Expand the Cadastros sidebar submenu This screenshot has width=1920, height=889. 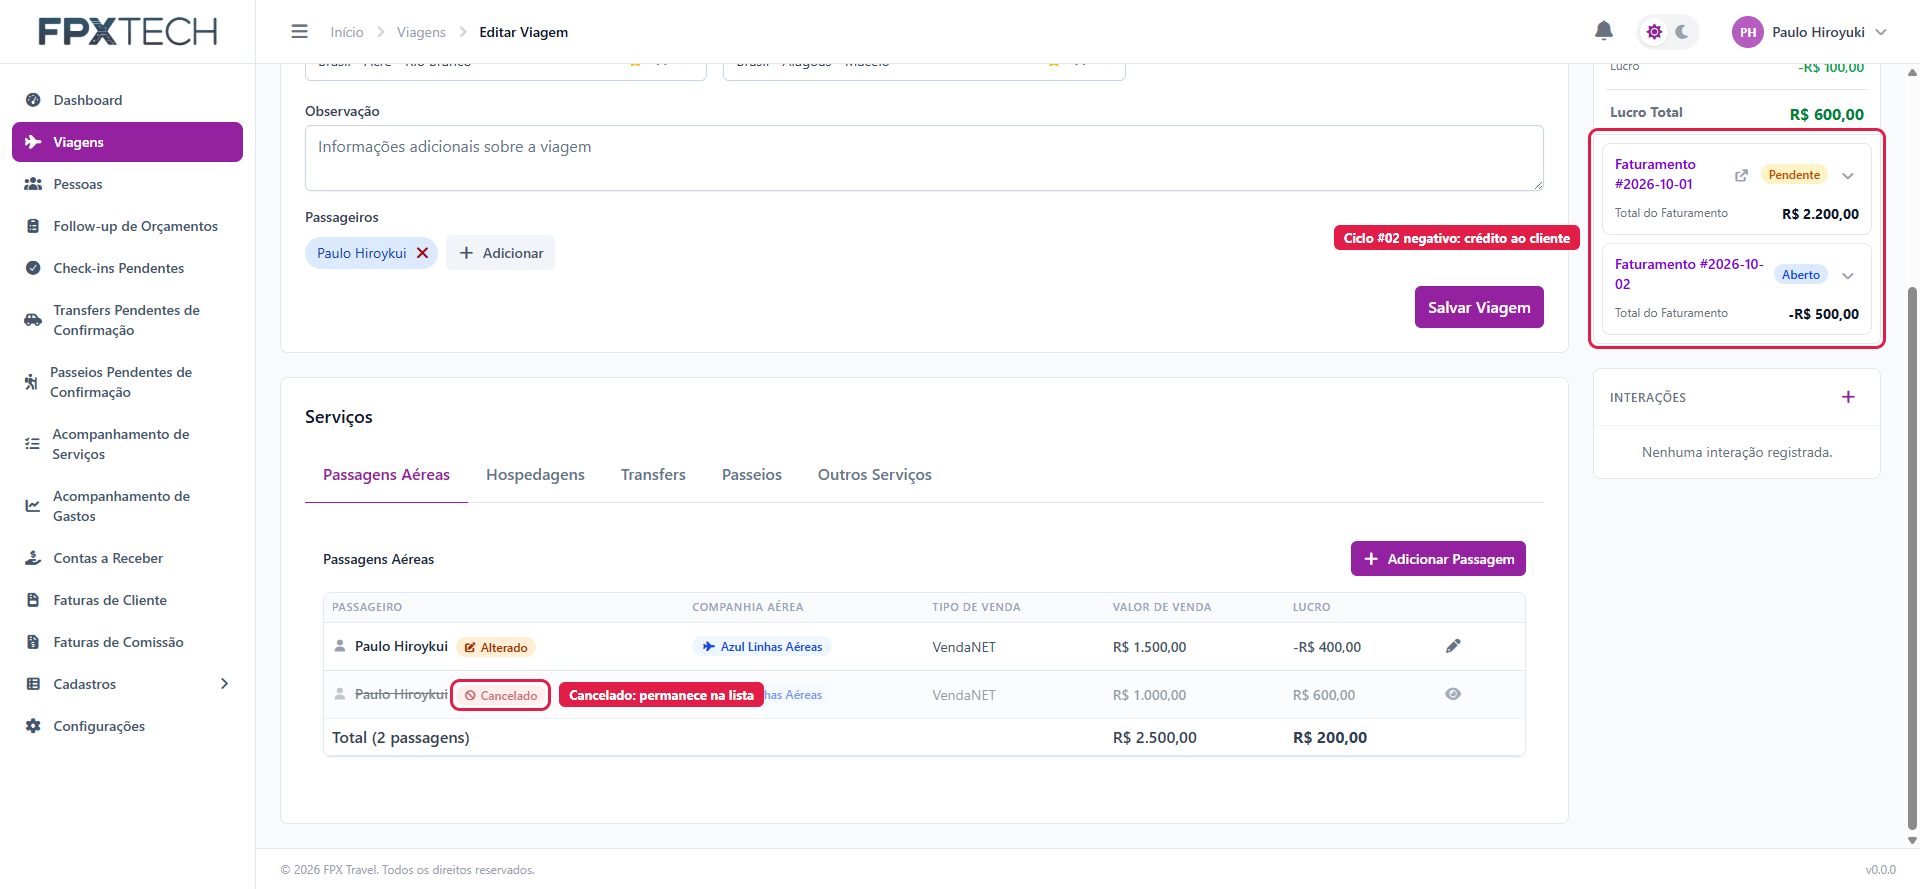pos(224,684)
